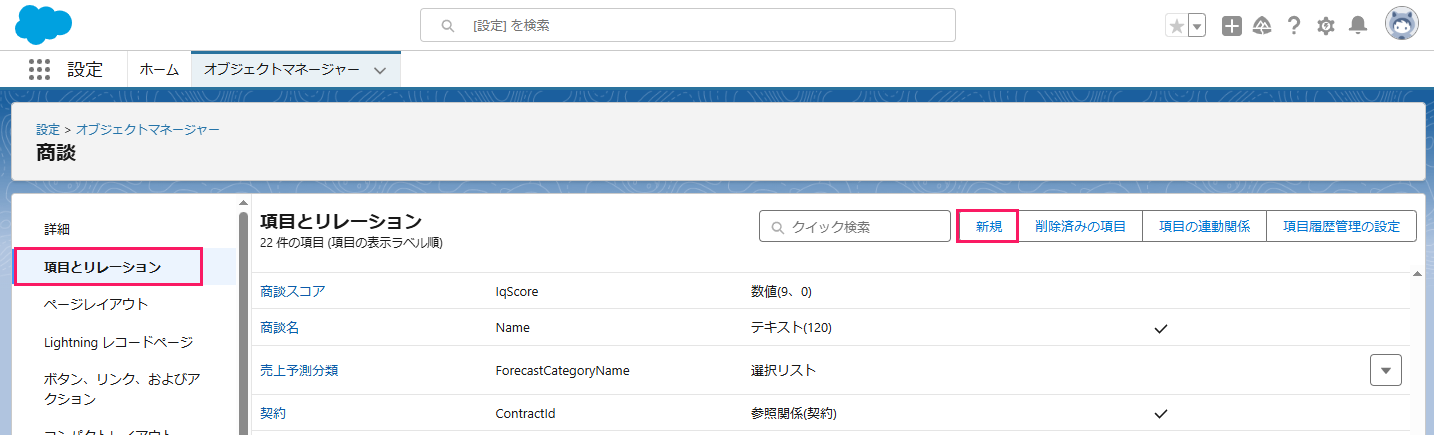Viewport: 1434px width, 435px height.
Task: Click the Salesforce cloud logo
Action: pos(44,25)
